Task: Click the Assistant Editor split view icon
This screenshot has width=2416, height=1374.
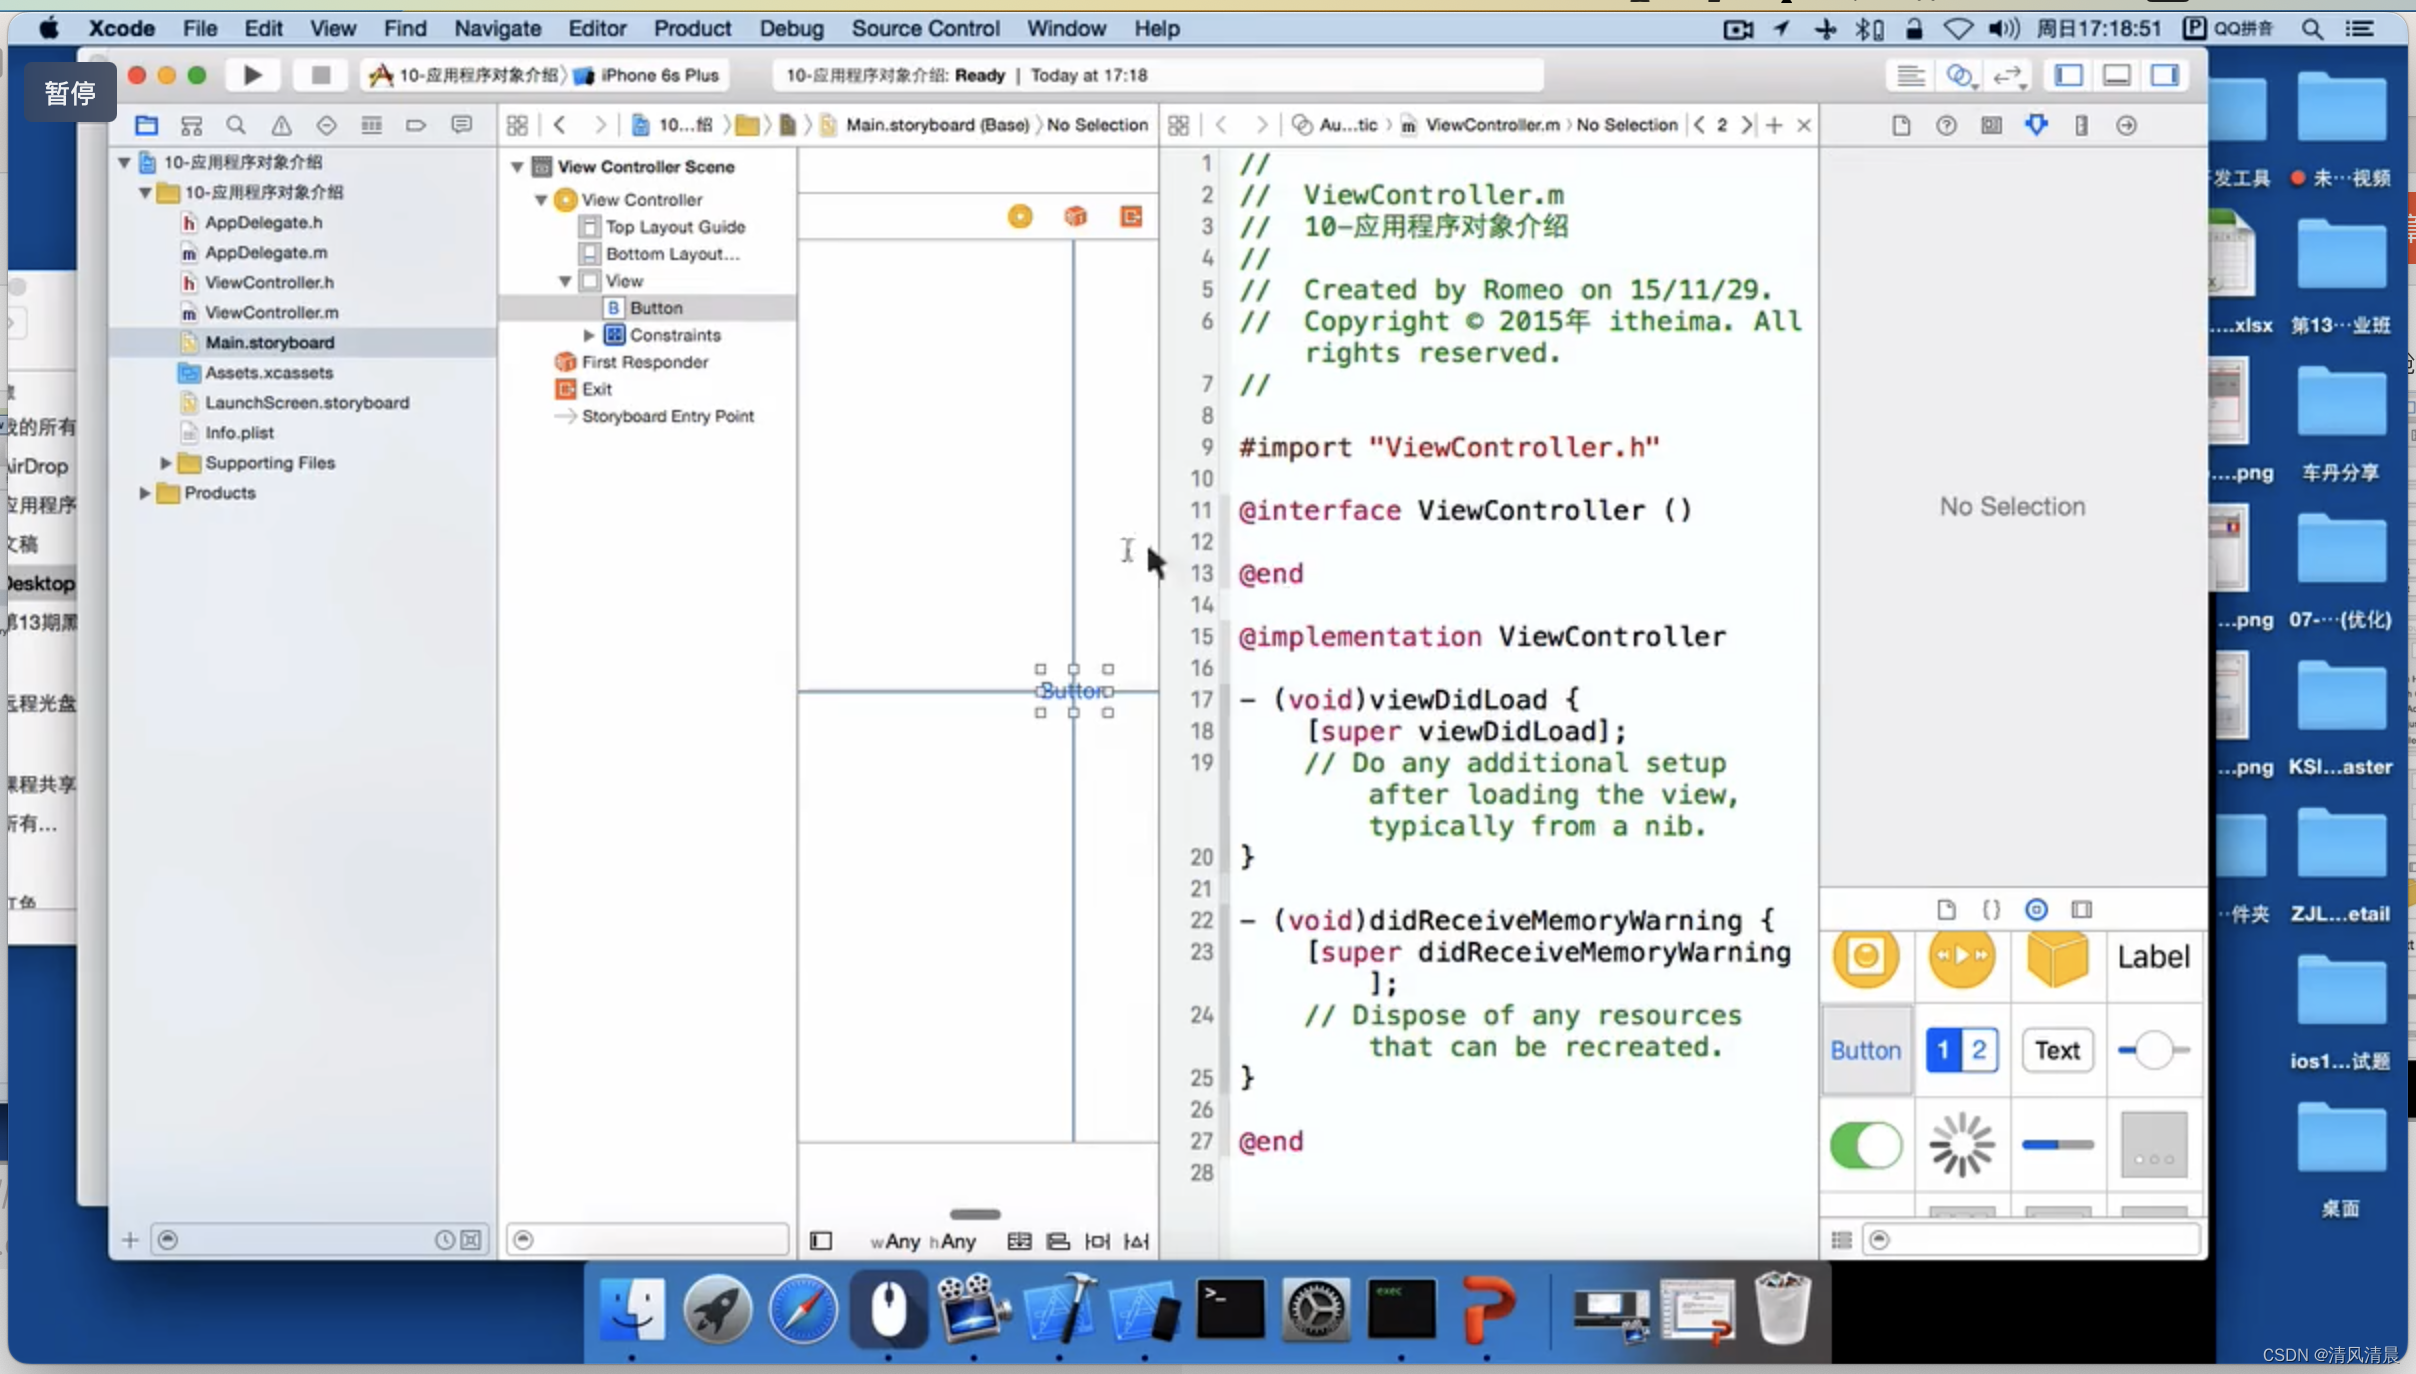Action: pyautogui.click(x=1960, y=75)
